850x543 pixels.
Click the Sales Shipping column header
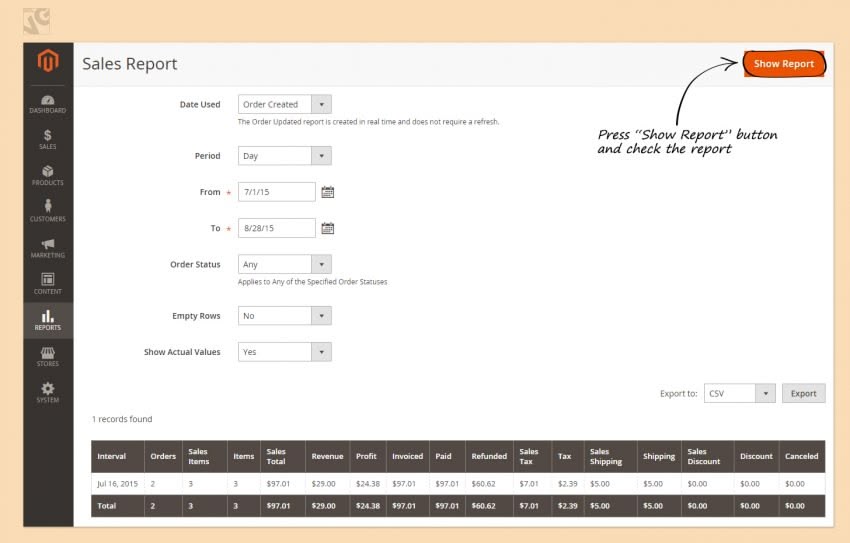[610, 456]
